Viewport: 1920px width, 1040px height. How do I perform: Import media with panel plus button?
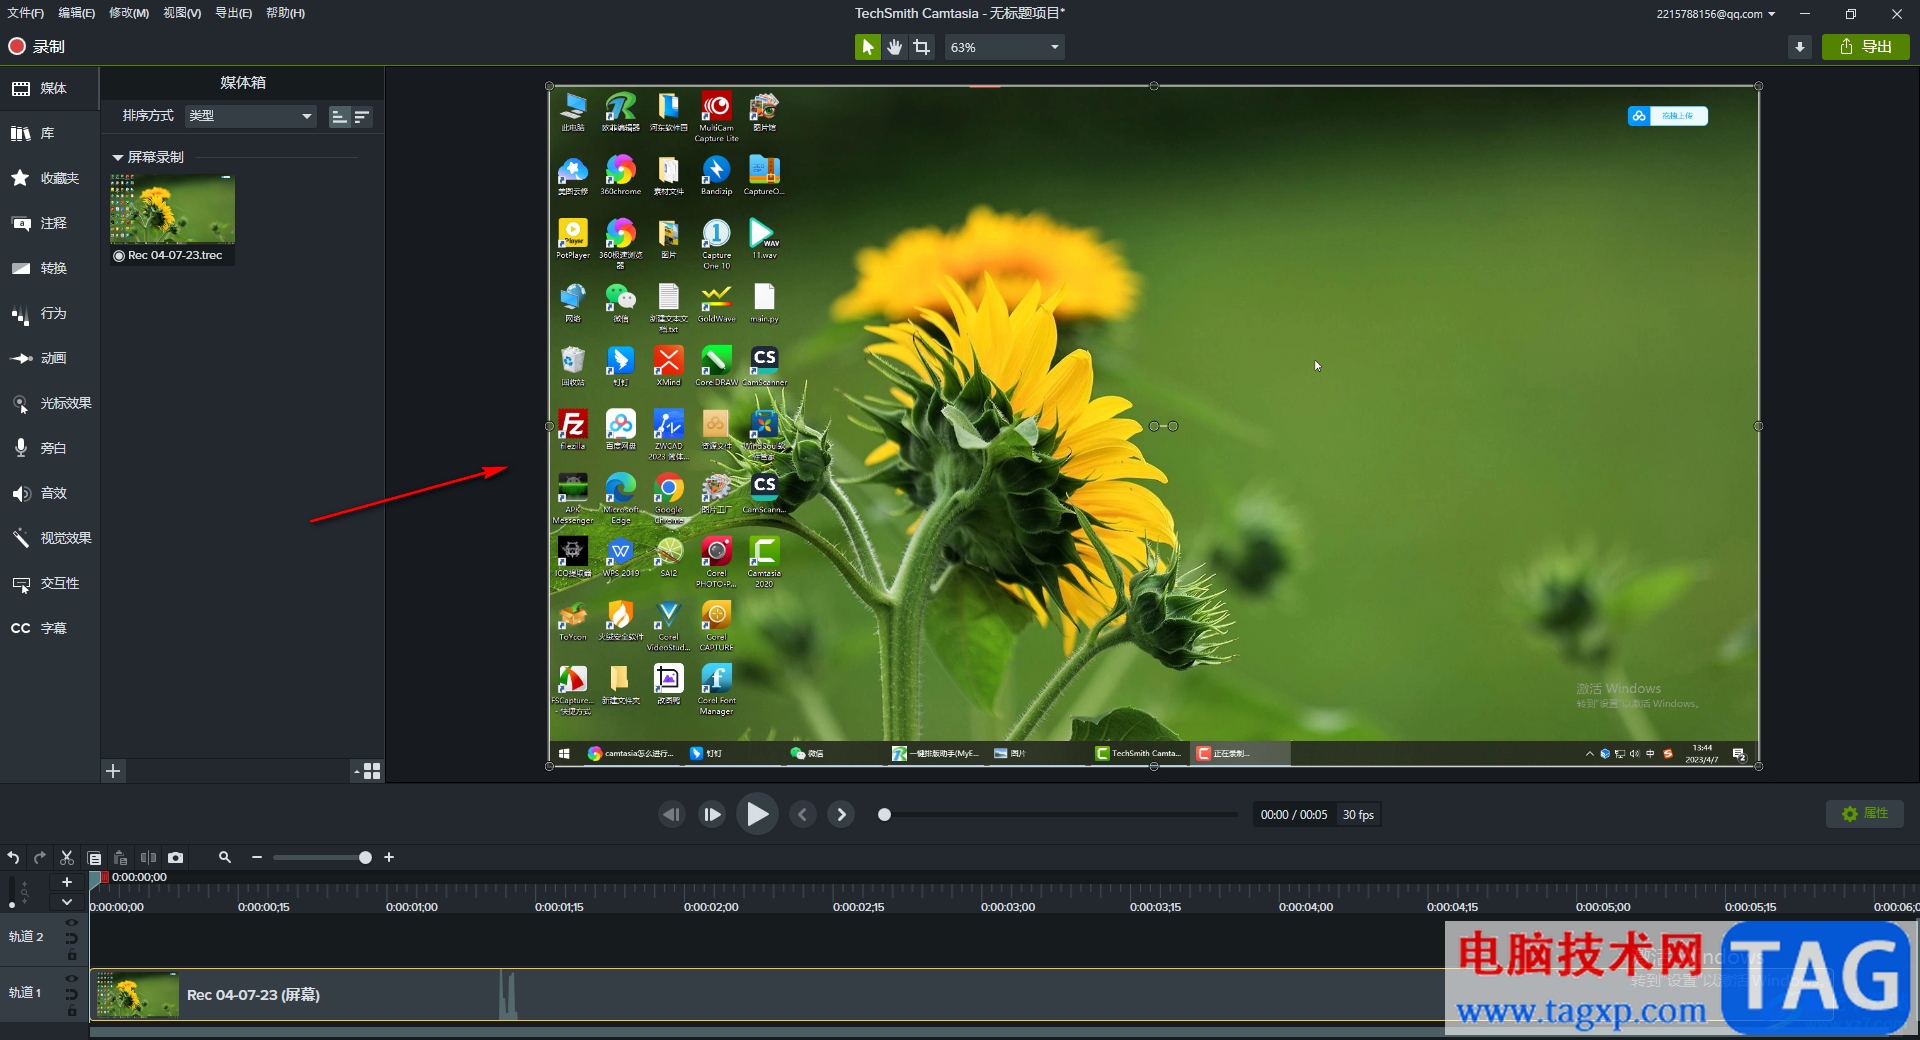point(113,771)
